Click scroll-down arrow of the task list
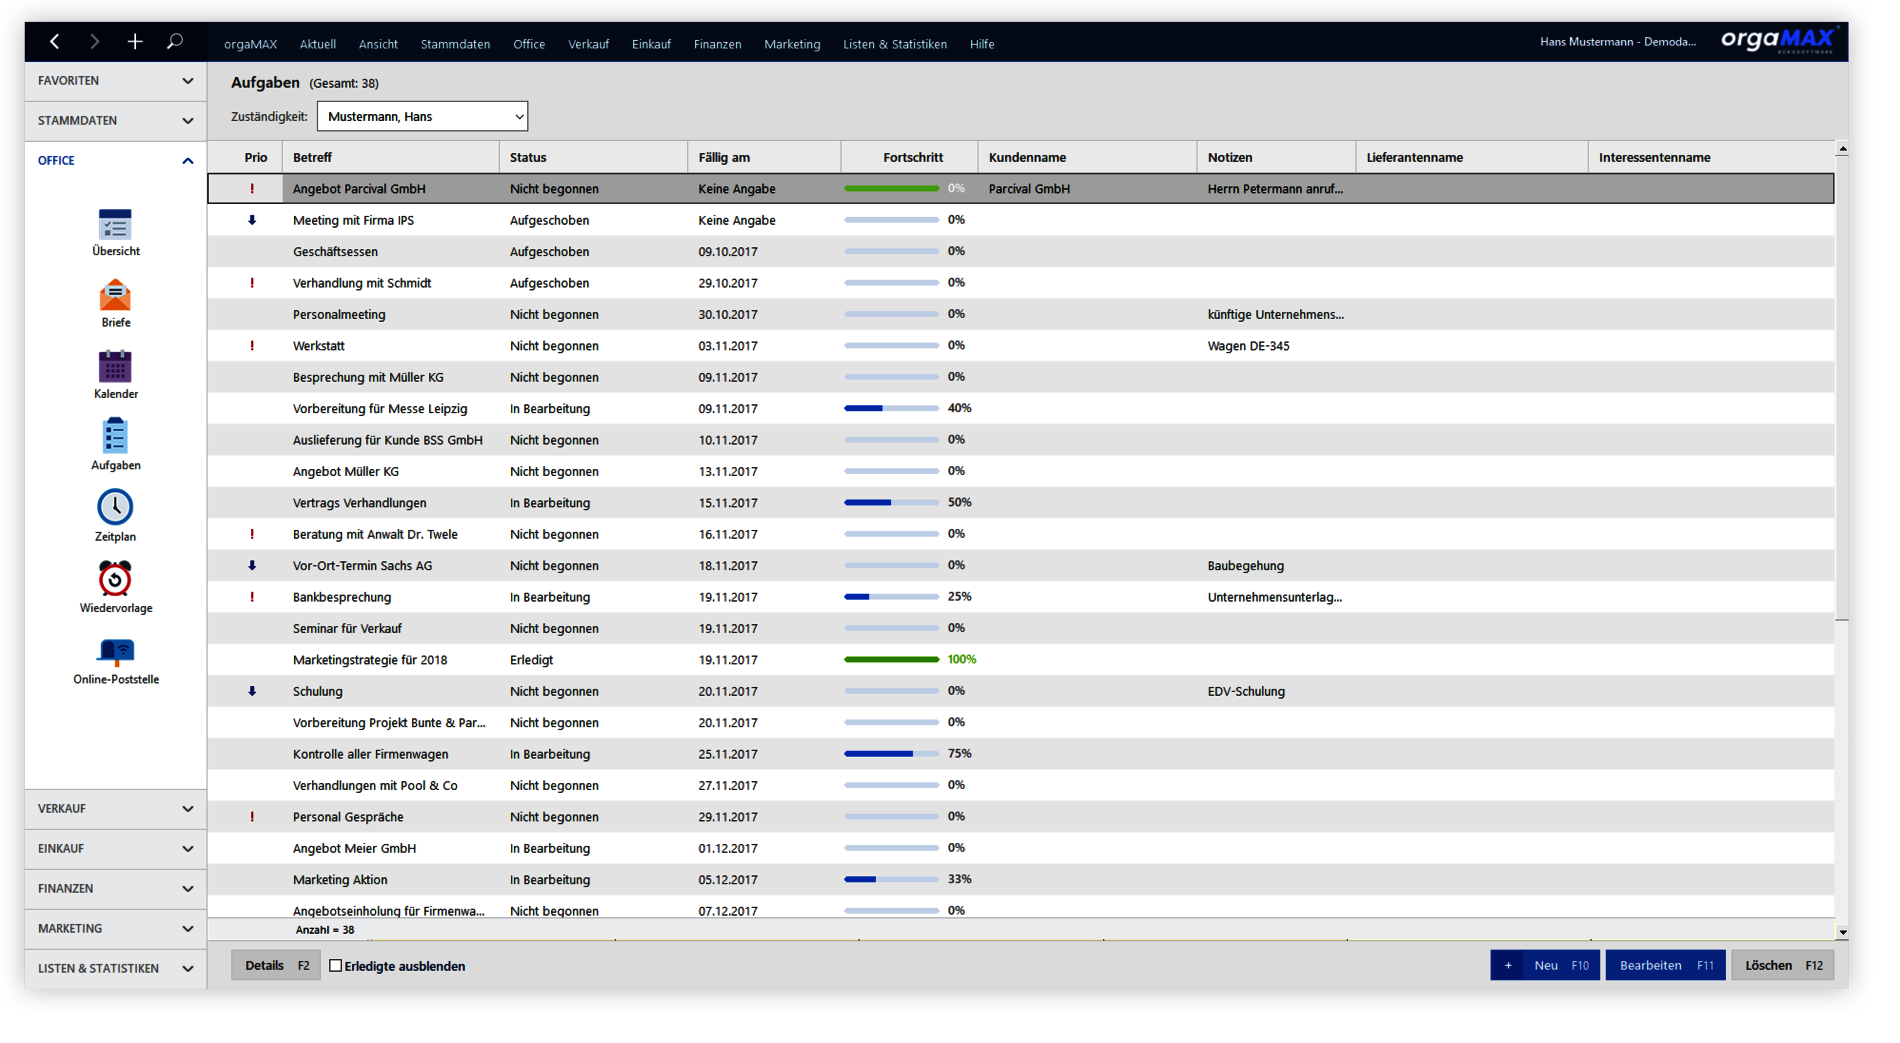 tap(1842, 932)
